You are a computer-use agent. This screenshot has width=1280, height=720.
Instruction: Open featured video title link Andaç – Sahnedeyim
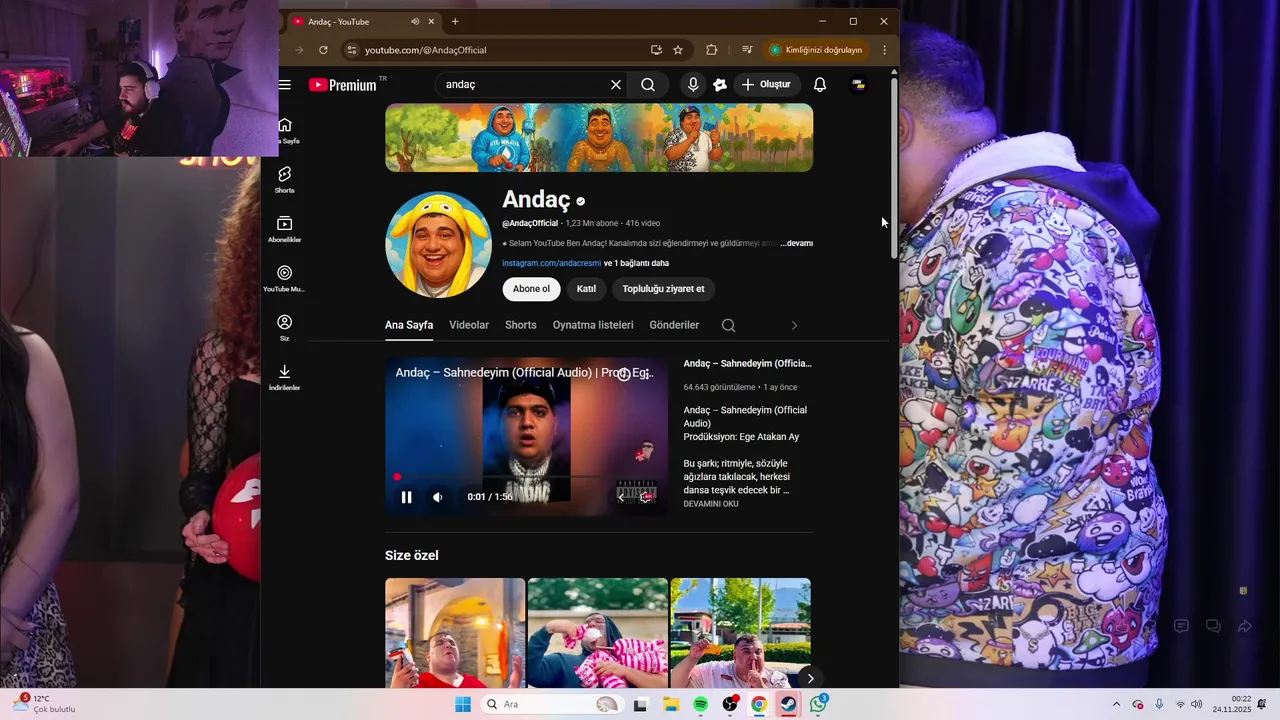(x=748, y=364)
